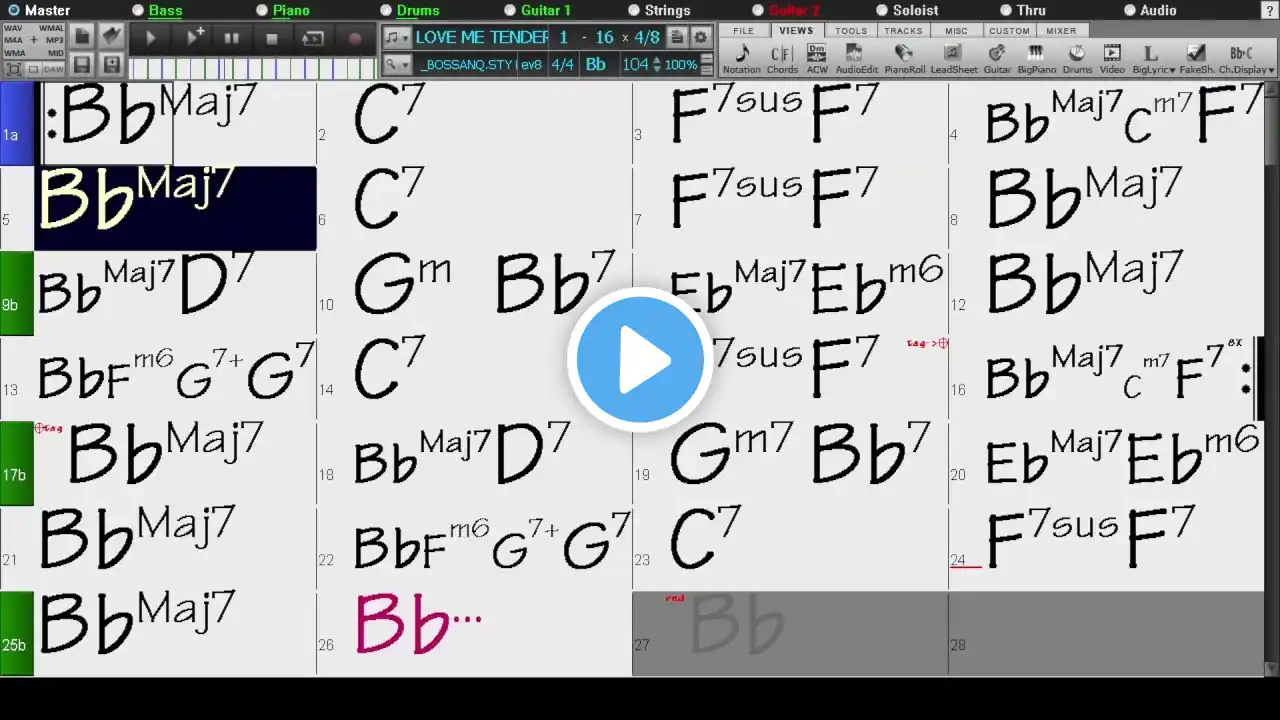1280x720 pixels.
Task: Click the large blue play overlay button
Action: [x=640, y=360]
